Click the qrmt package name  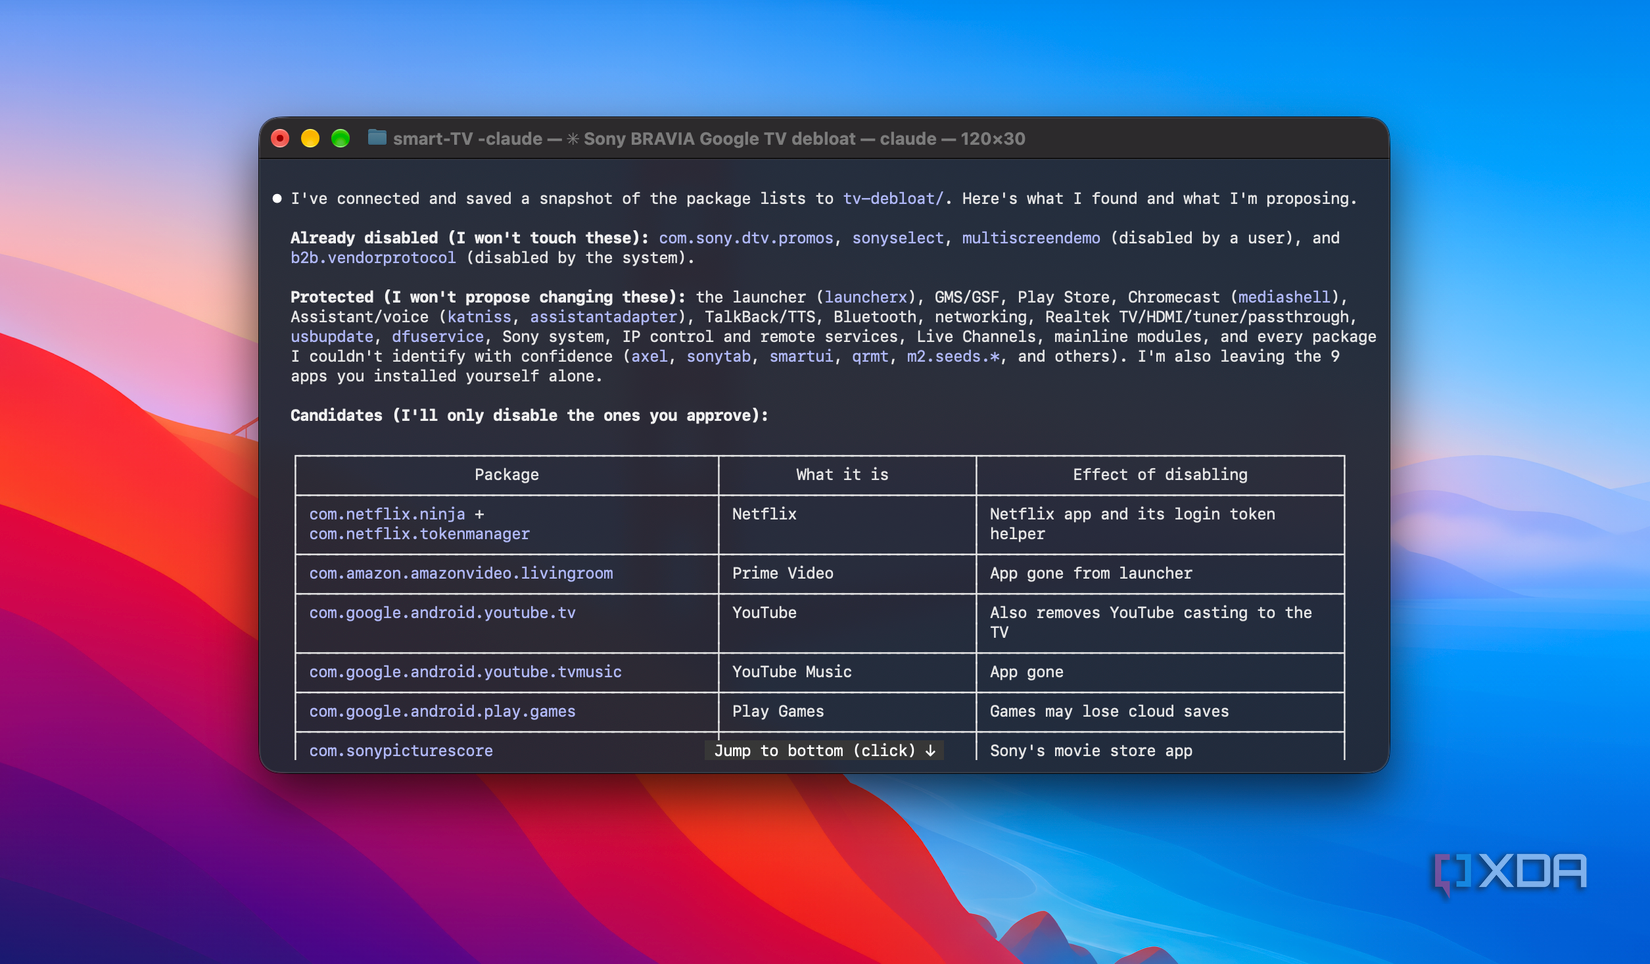point(870,356)
